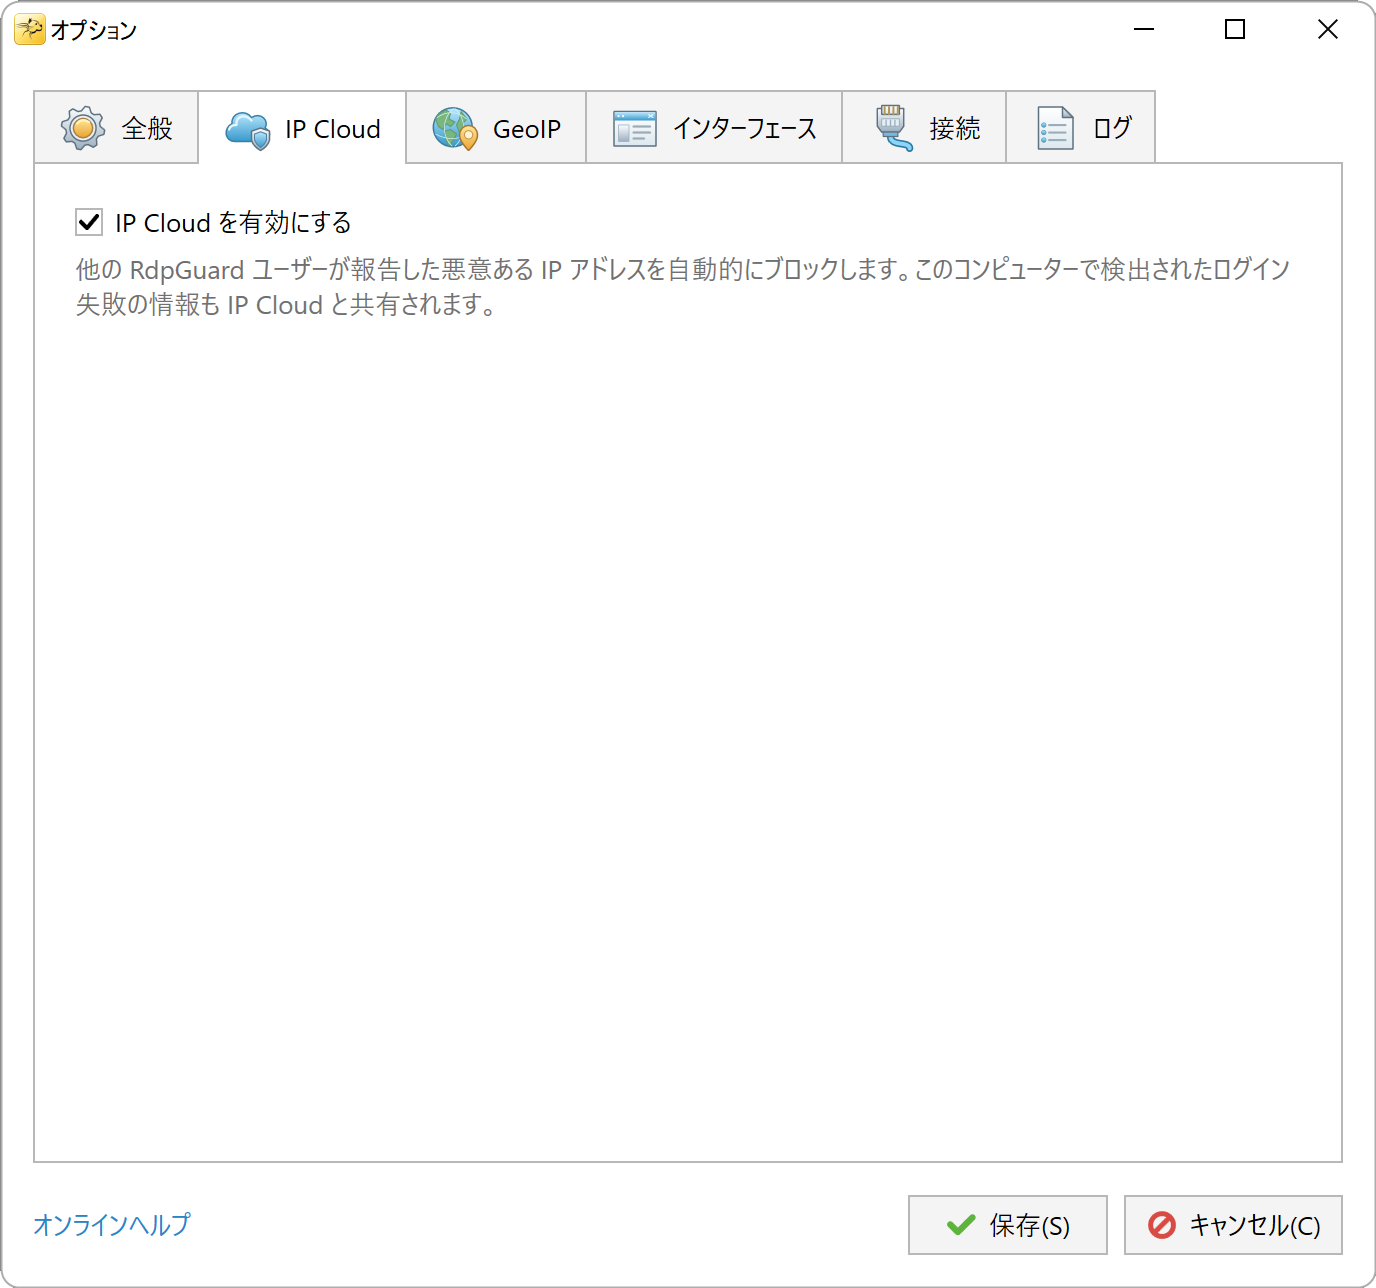Click the cloud shield icon on the IP Cloud tab
This screenshot has height=1288, width=1376.
pyautogui.click(x=248, y=129)
